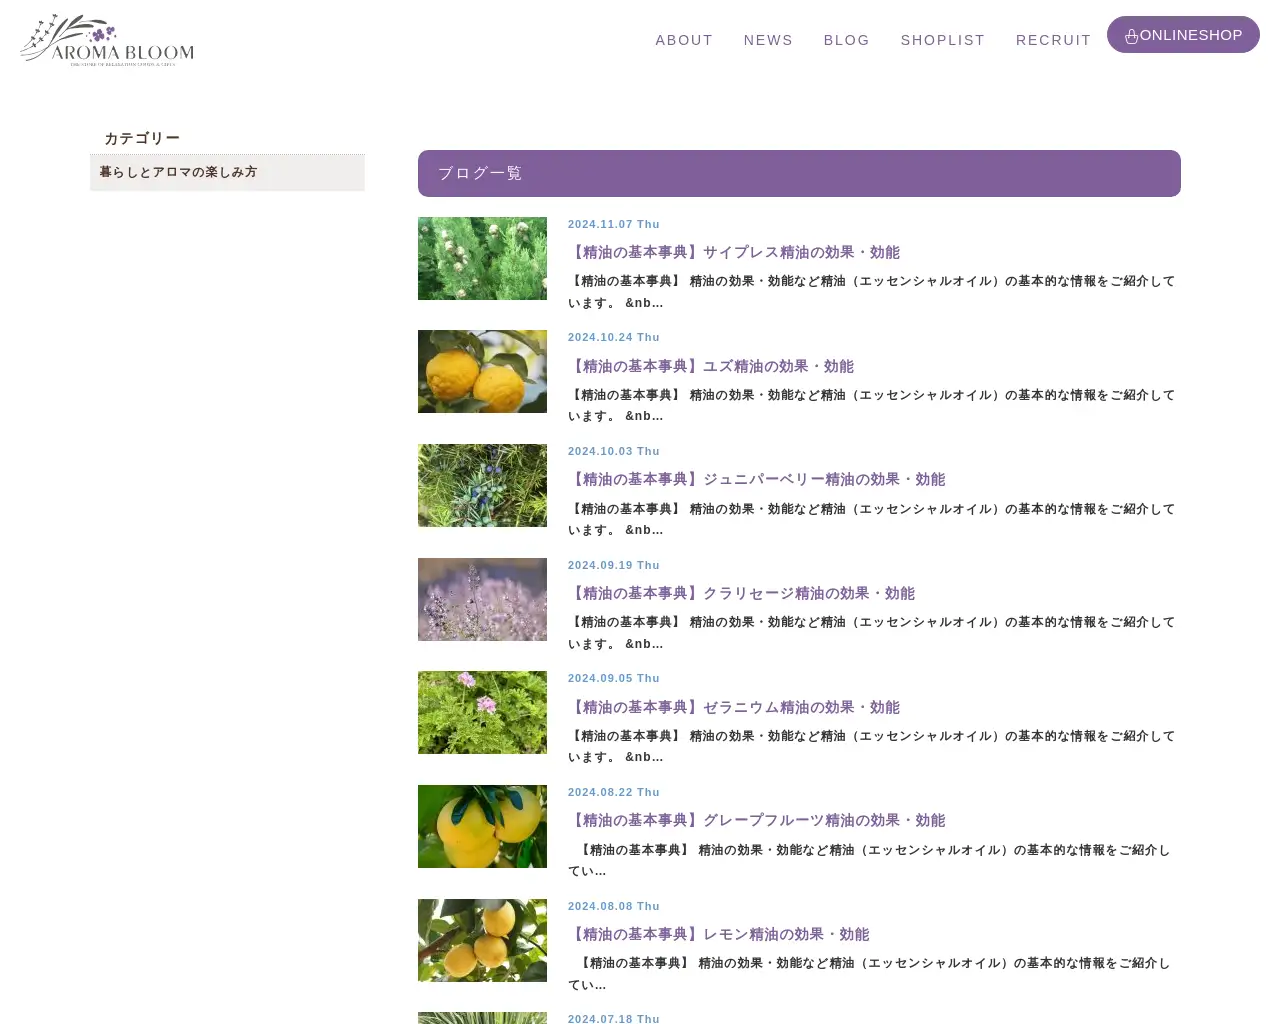Click the cart icon in ONLINESHOP button

point(1131,35)
